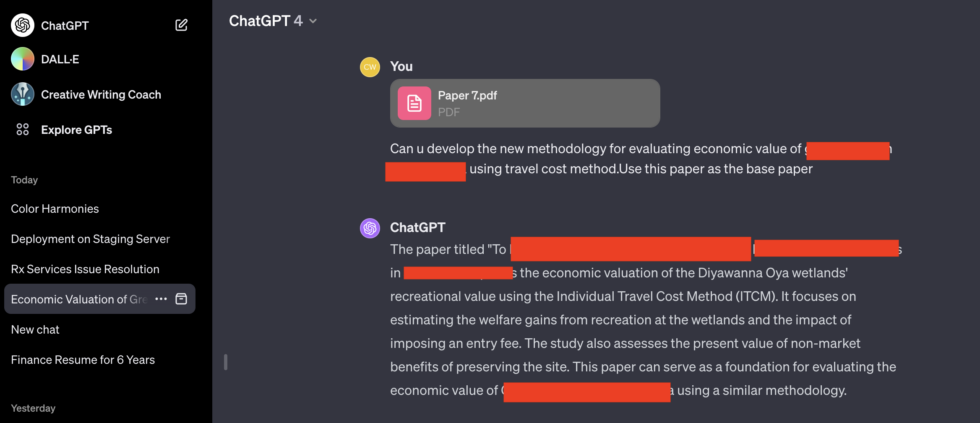
Task: Click the Creative Writing Coach label
Action: [x=101, y=95]
